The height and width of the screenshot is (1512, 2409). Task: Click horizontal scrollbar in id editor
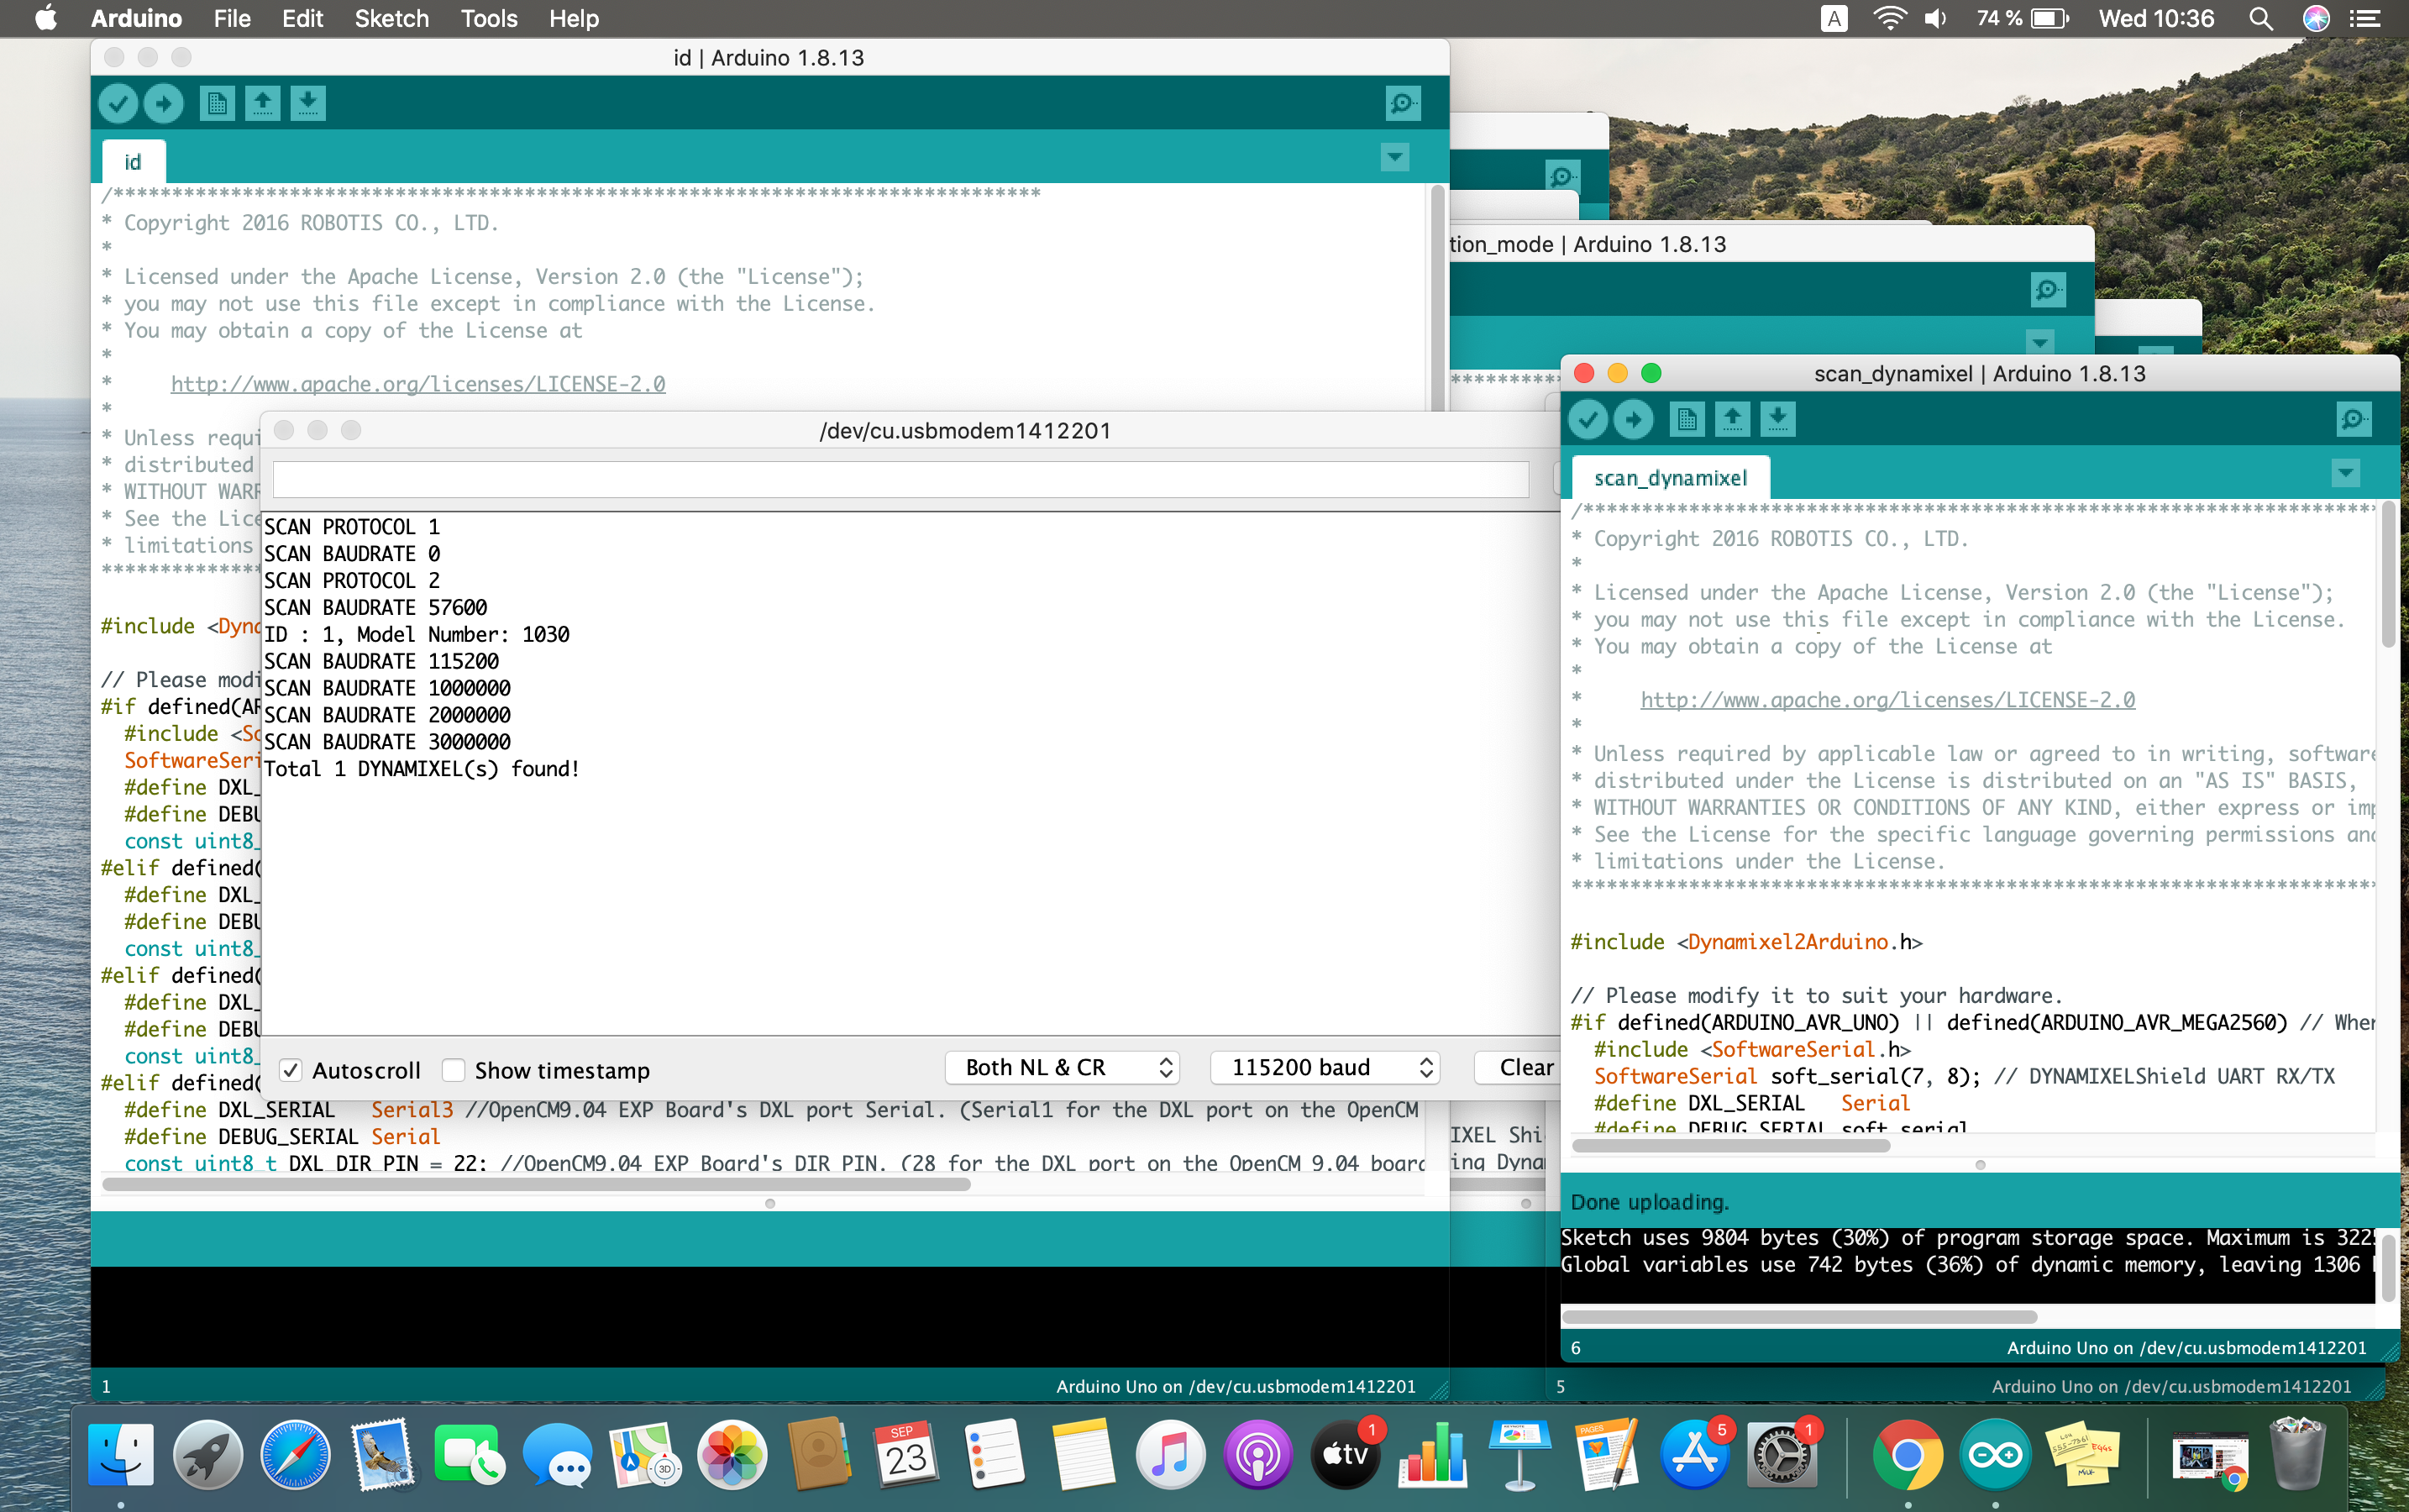click(x=536, y=1184)
